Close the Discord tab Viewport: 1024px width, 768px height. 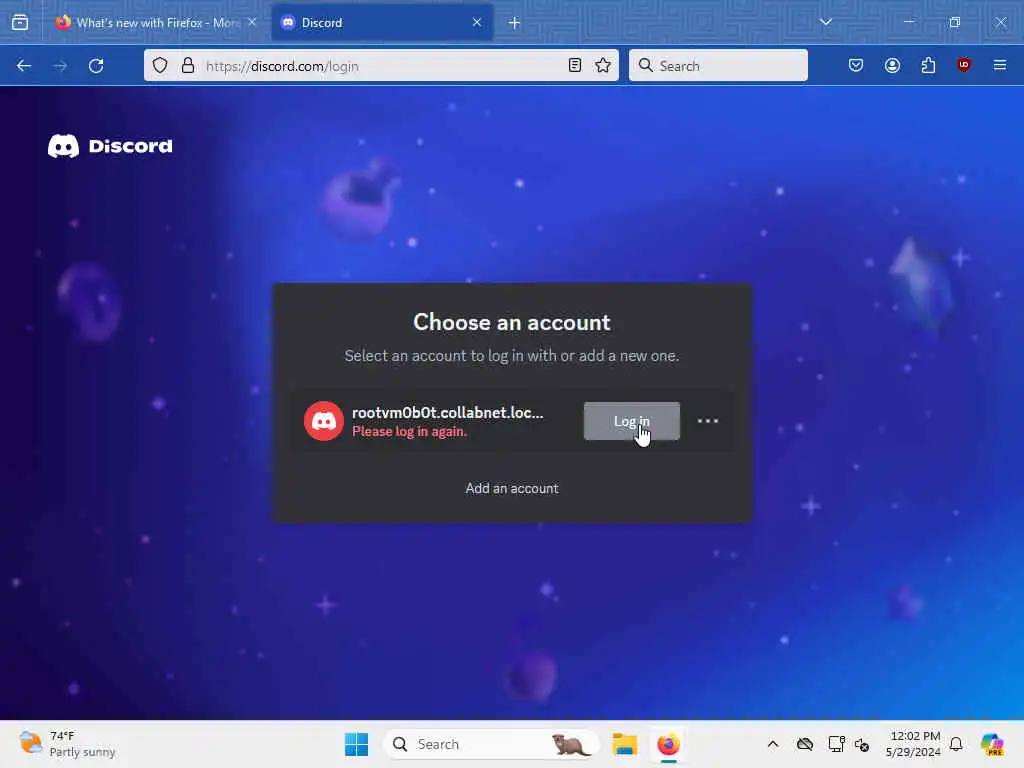tap(477, 22)
